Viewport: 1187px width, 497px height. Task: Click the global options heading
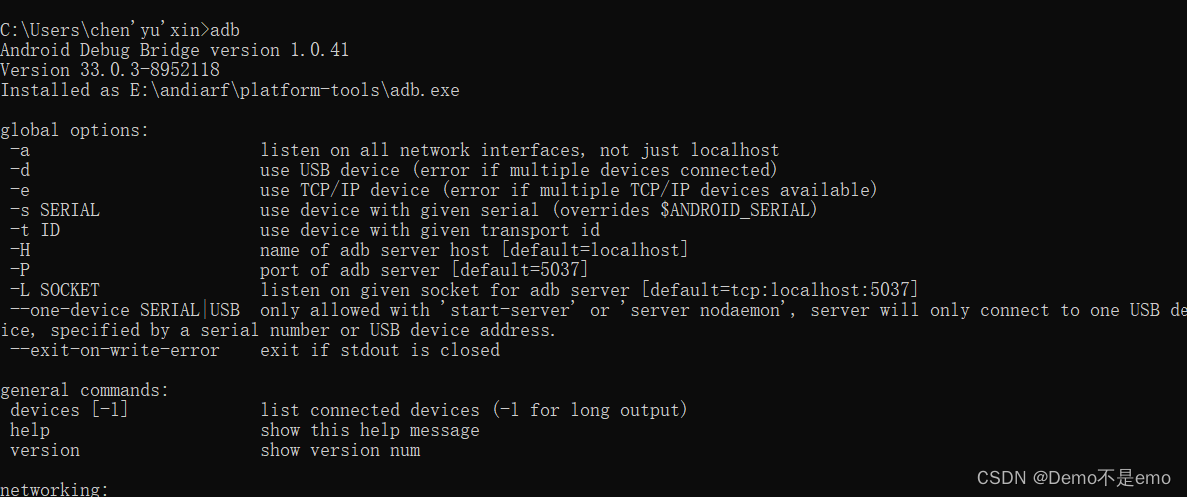[x=75, y=130]
